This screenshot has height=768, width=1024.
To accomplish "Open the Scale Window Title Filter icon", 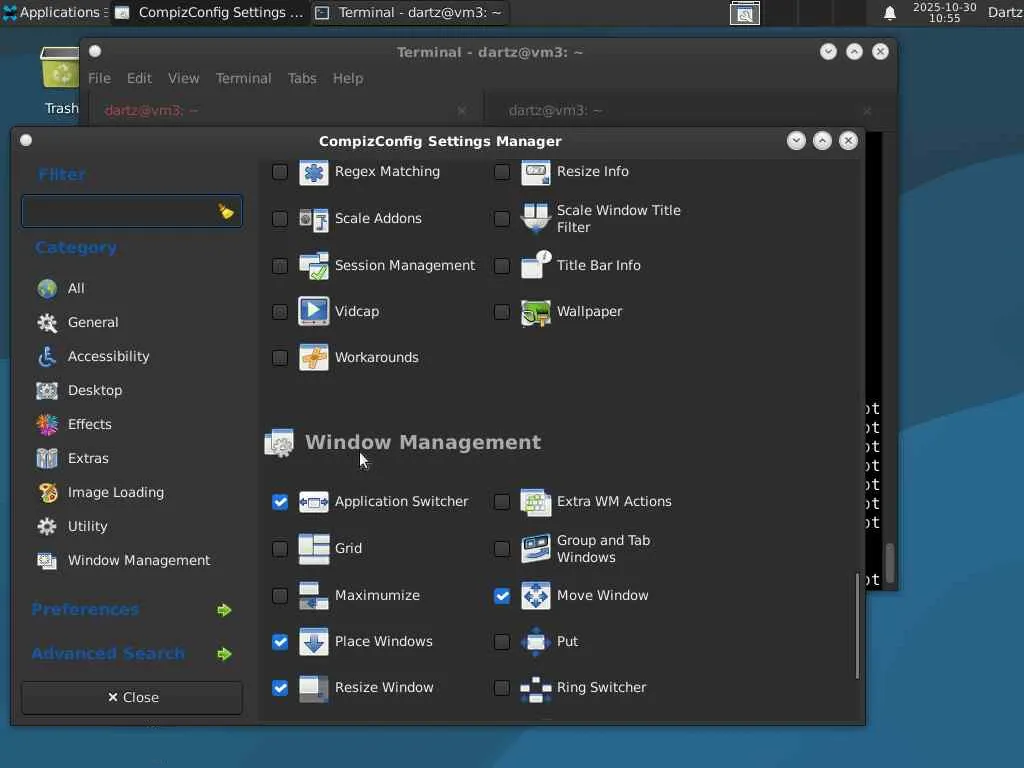I will (536, 219).
